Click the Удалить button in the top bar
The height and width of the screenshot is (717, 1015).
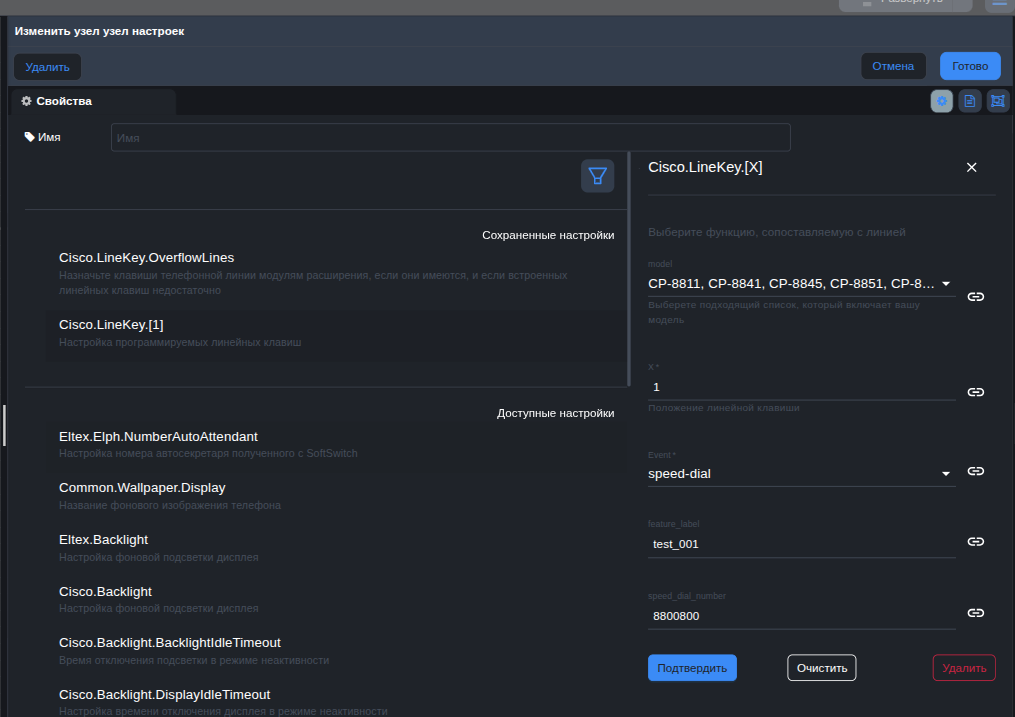coord(47,67)
